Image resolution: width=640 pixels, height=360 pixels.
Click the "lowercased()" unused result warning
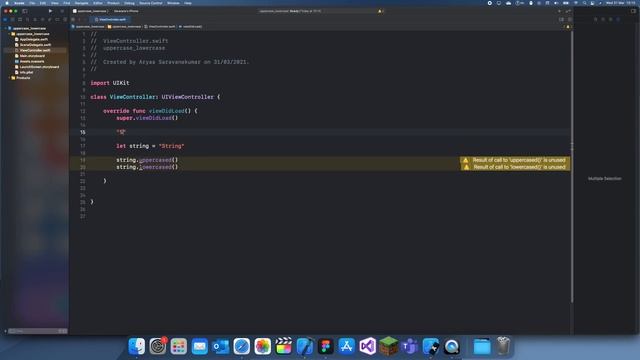tap(515, 167)
